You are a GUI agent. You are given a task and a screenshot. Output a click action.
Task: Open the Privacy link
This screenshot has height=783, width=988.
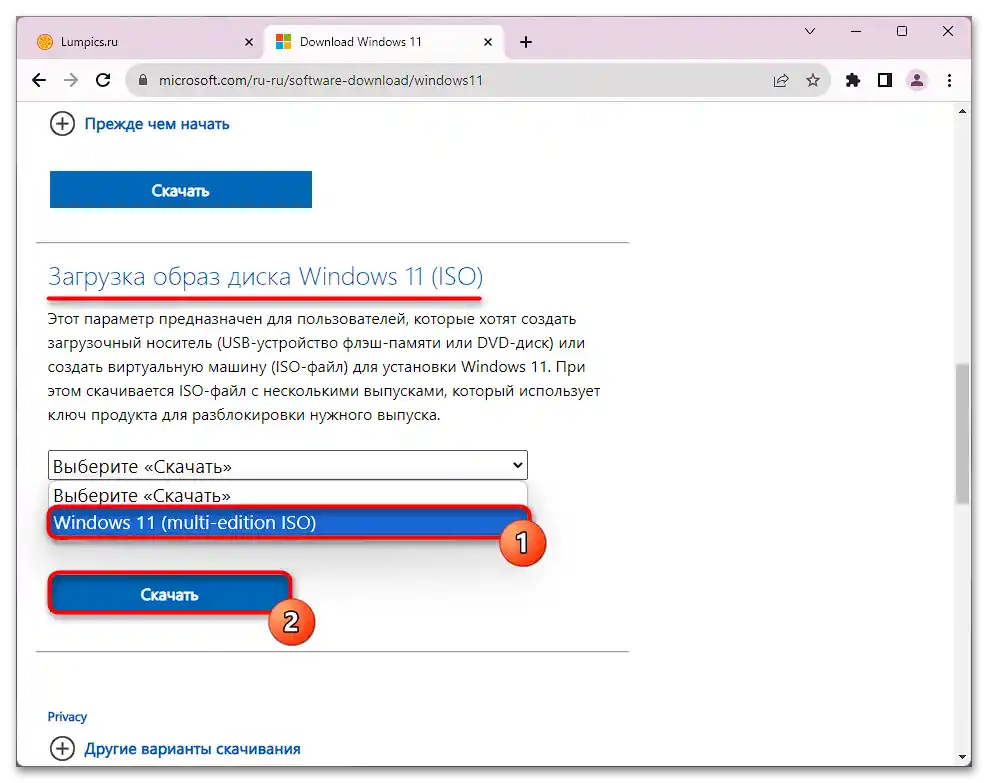[x=66, y=716]
